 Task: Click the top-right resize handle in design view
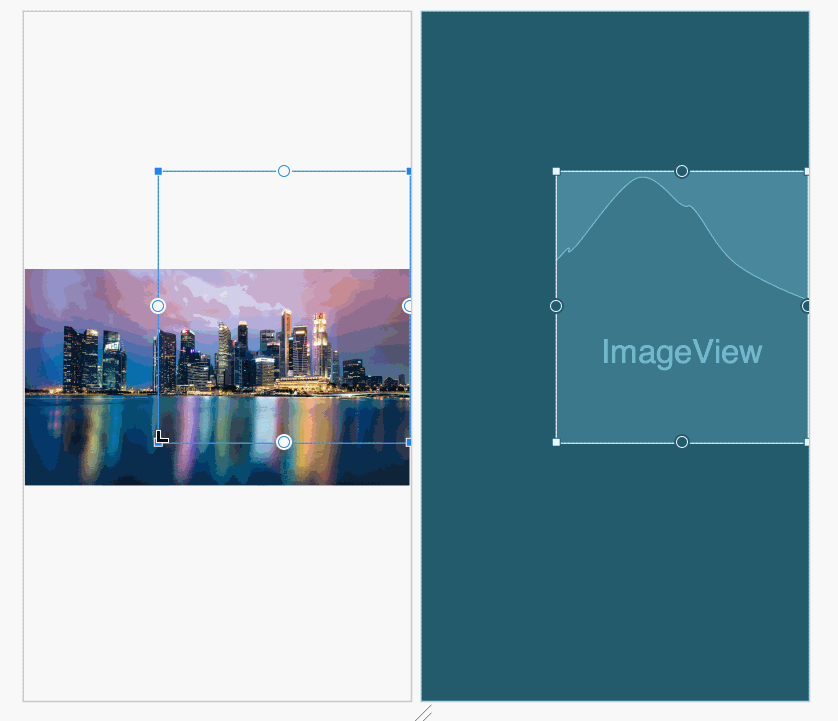click(x=408, y=171)
